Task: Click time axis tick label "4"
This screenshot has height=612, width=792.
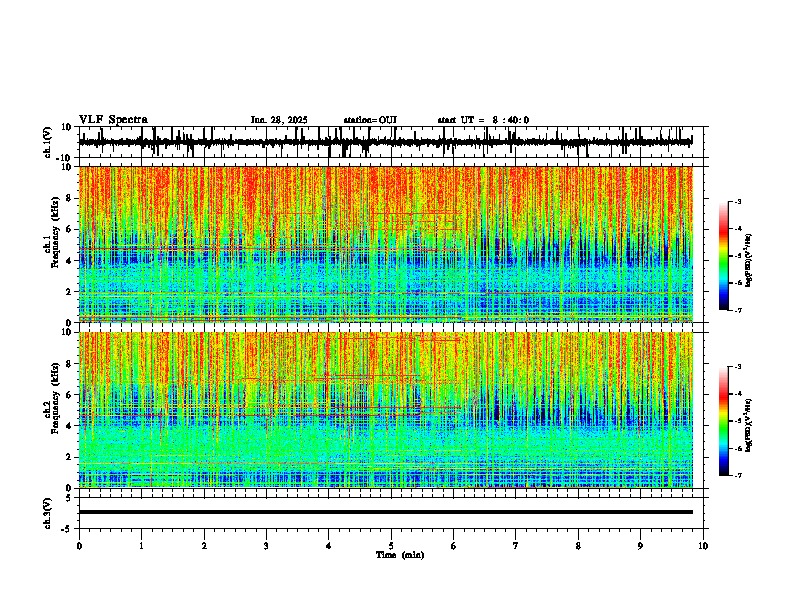Action: click(x=329, y=546)
